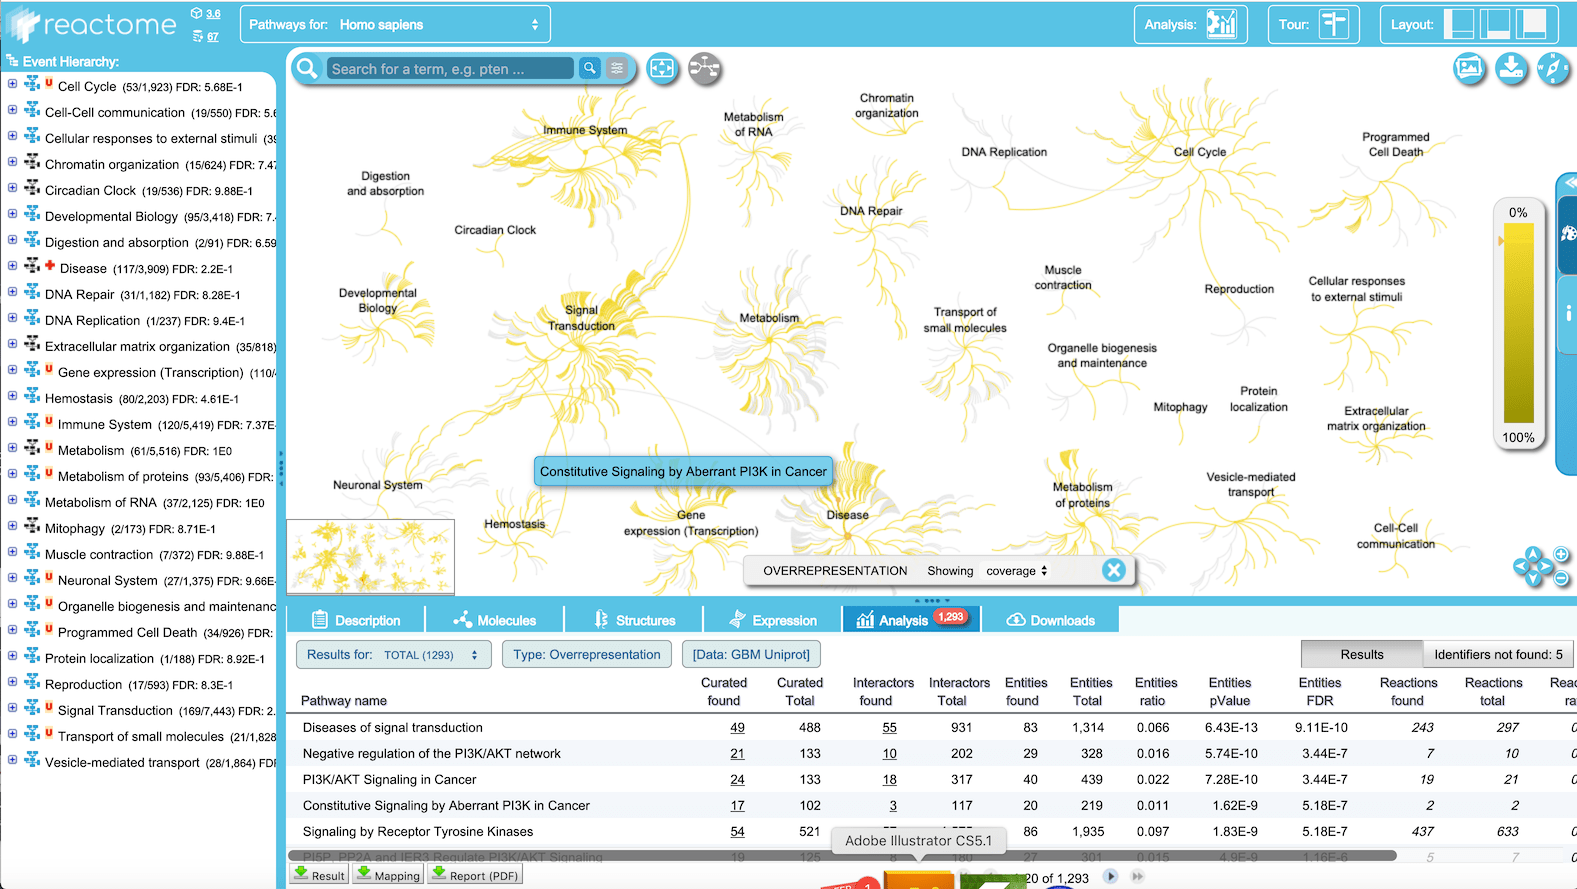The width and height of the screenshot is (1577, 889).
Task: Click the fit-all view icon beside search
Action: [x=662, y=68]
